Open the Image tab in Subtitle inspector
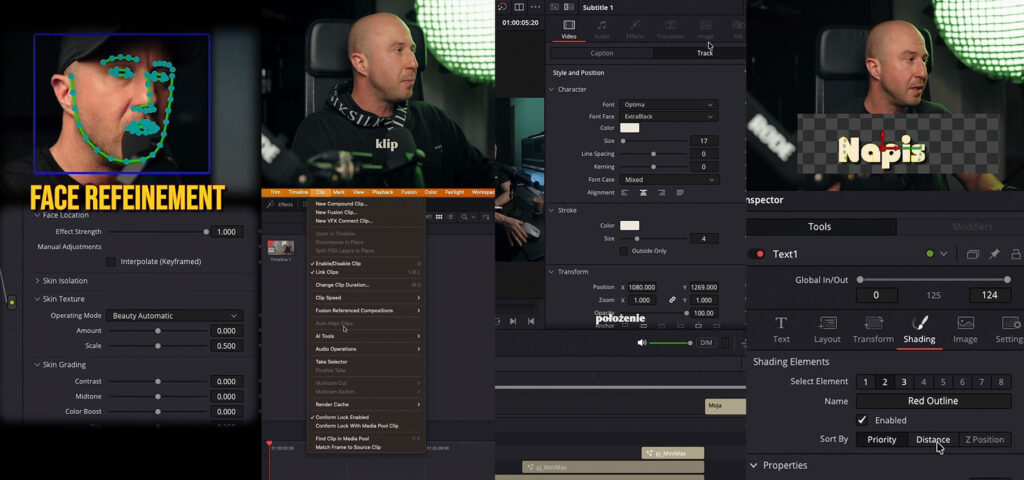 (705, 29)
